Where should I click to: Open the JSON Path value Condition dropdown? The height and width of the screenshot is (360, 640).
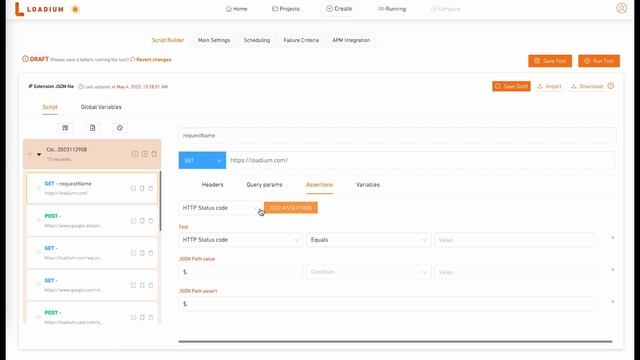point(369,272)
